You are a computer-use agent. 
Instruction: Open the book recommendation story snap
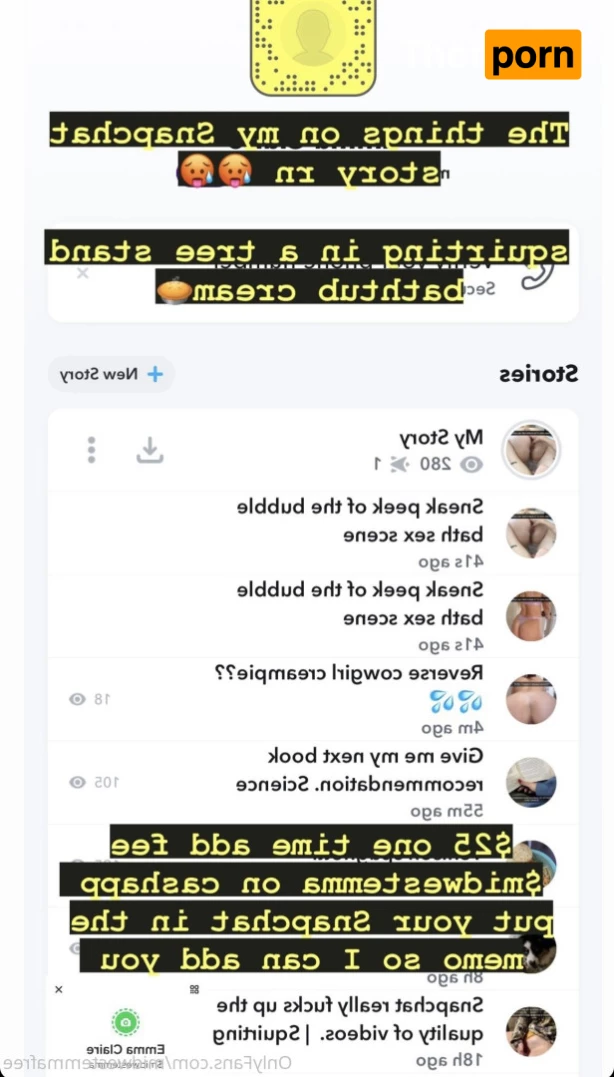coord(312,782)
